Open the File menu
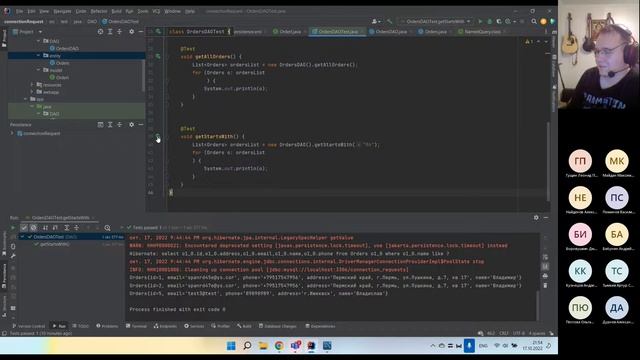Image resolution: width=640 pixels, height=360 pixels. [x=19, y=11]
